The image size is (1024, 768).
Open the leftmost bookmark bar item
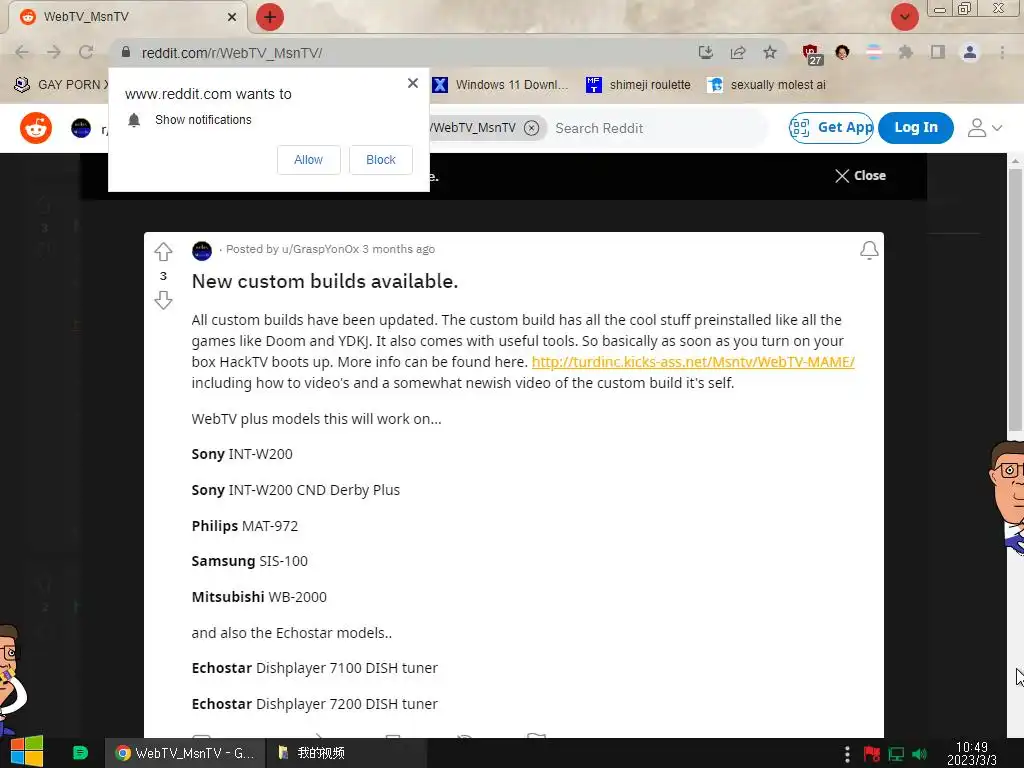click(62, 85)
